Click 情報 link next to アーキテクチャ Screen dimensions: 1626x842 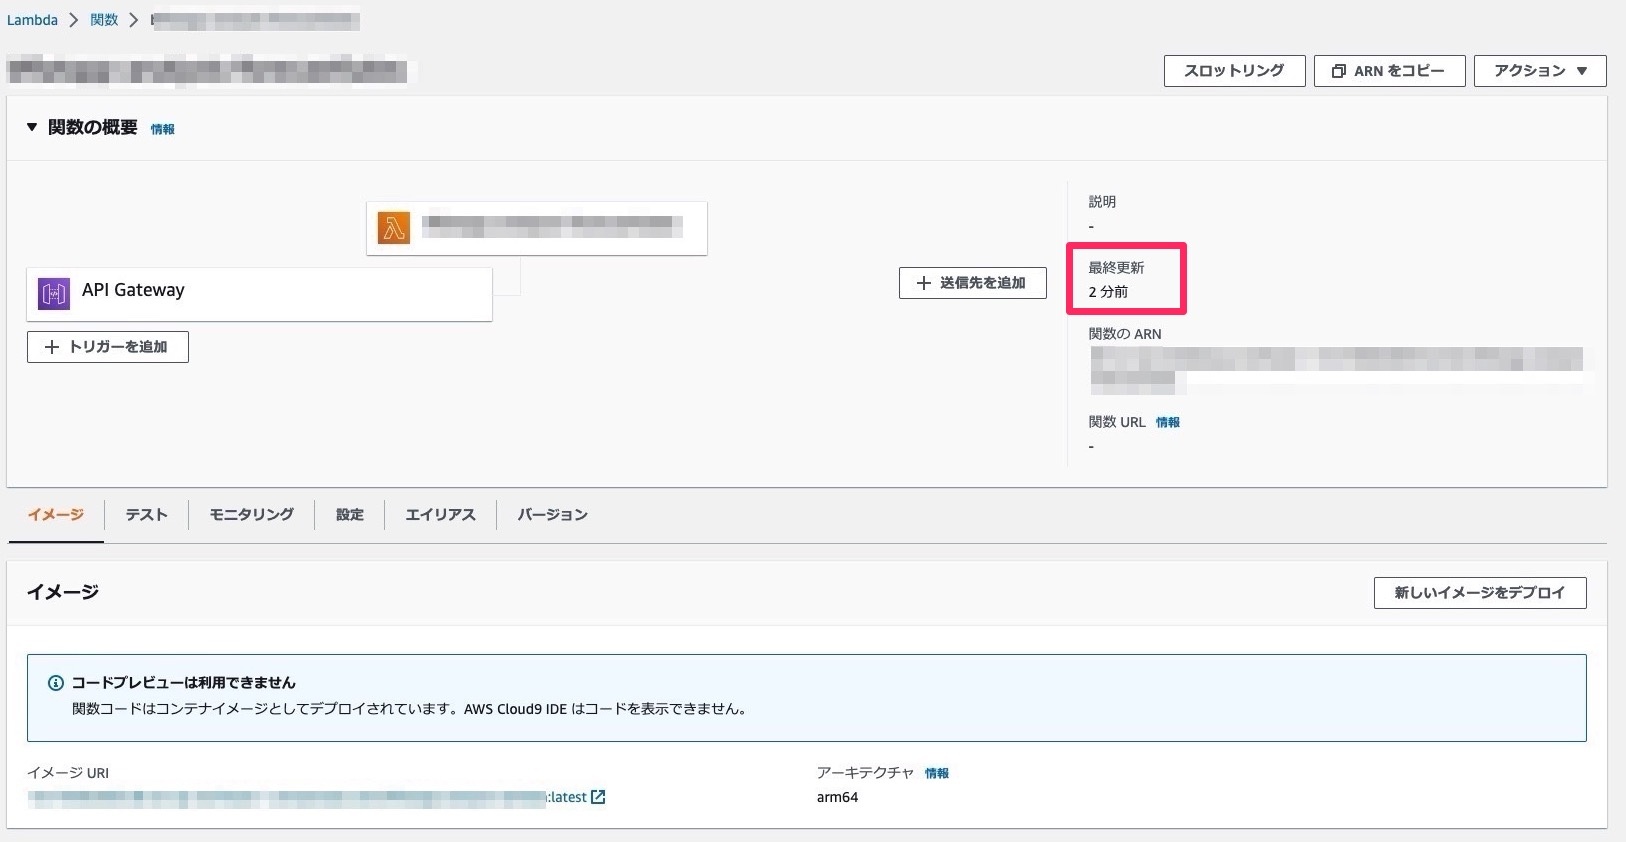[937, 773]
